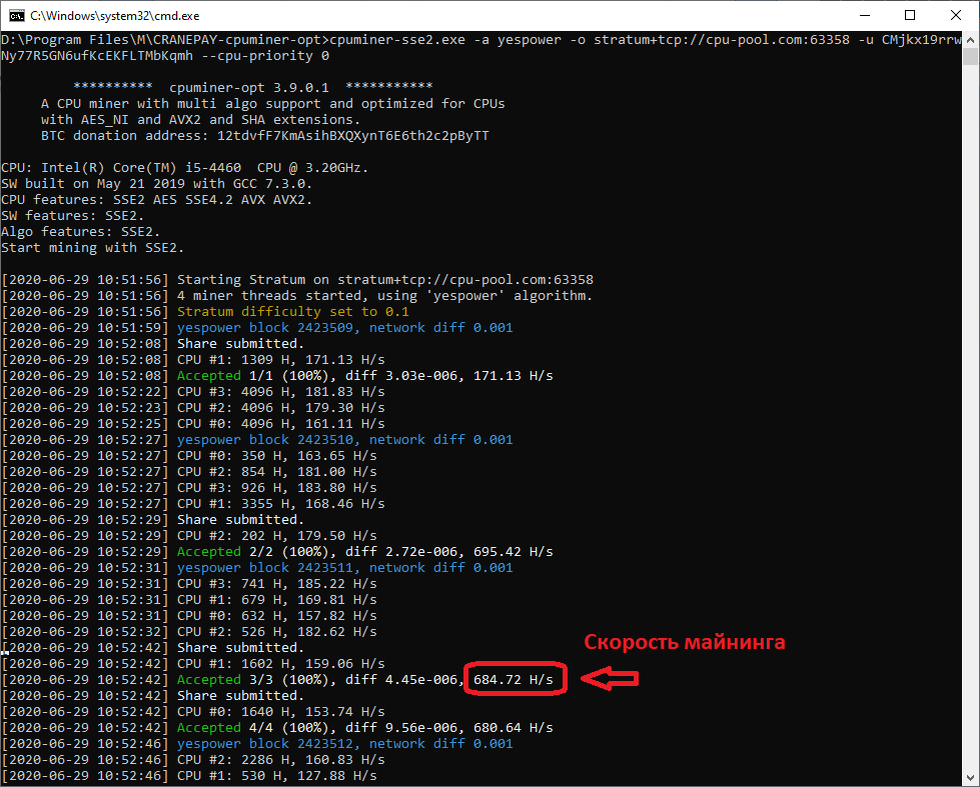Click the yellow Stratum difficulty set line

[292, 311]
